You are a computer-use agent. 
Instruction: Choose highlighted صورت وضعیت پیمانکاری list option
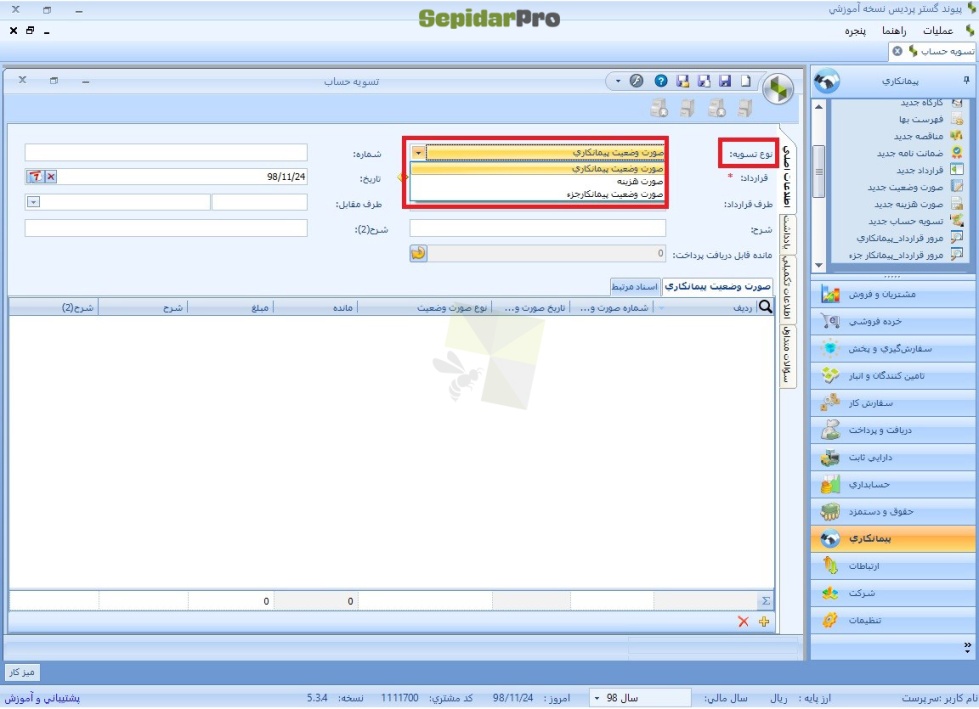click(x=538, y=169)
